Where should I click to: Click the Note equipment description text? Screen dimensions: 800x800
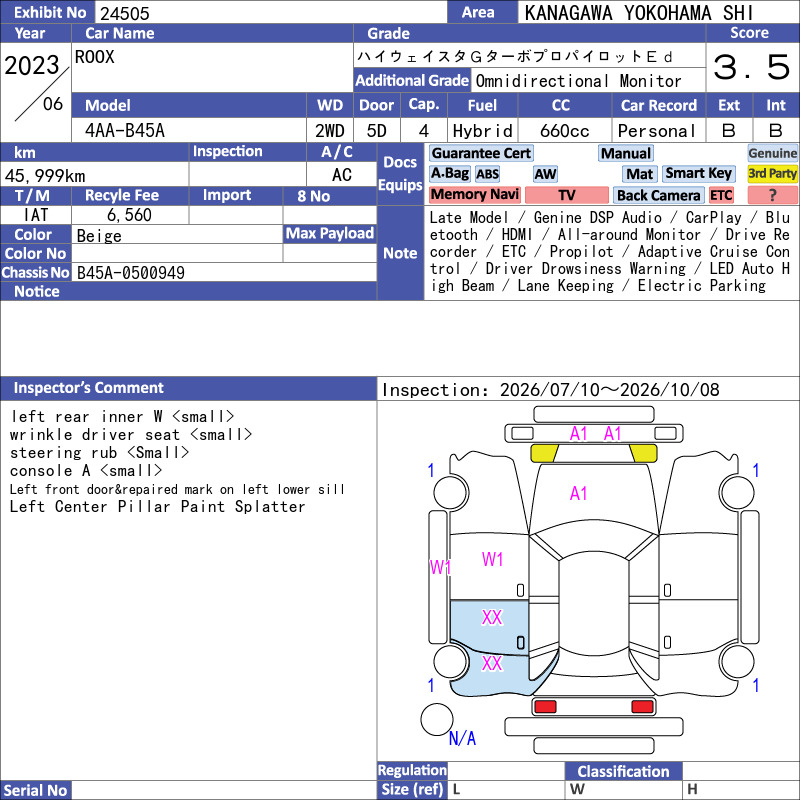tap(609, 252)
